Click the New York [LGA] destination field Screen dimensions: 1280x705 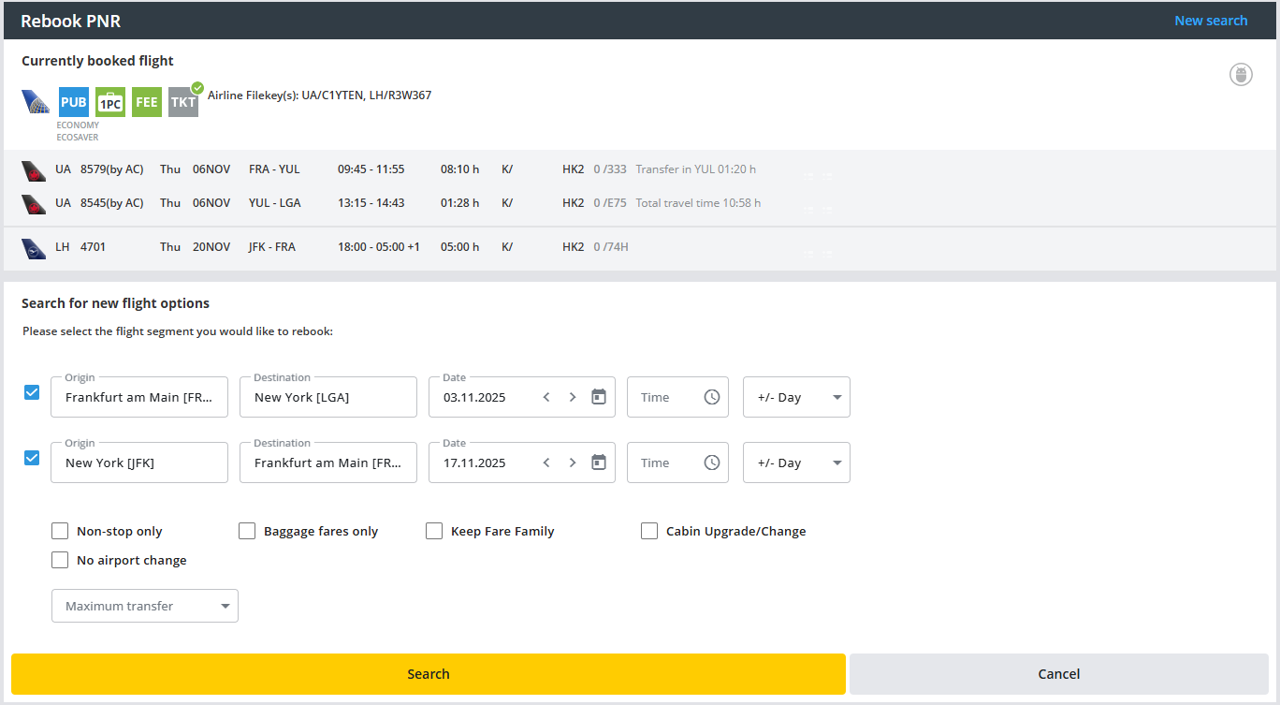[328, 397]
